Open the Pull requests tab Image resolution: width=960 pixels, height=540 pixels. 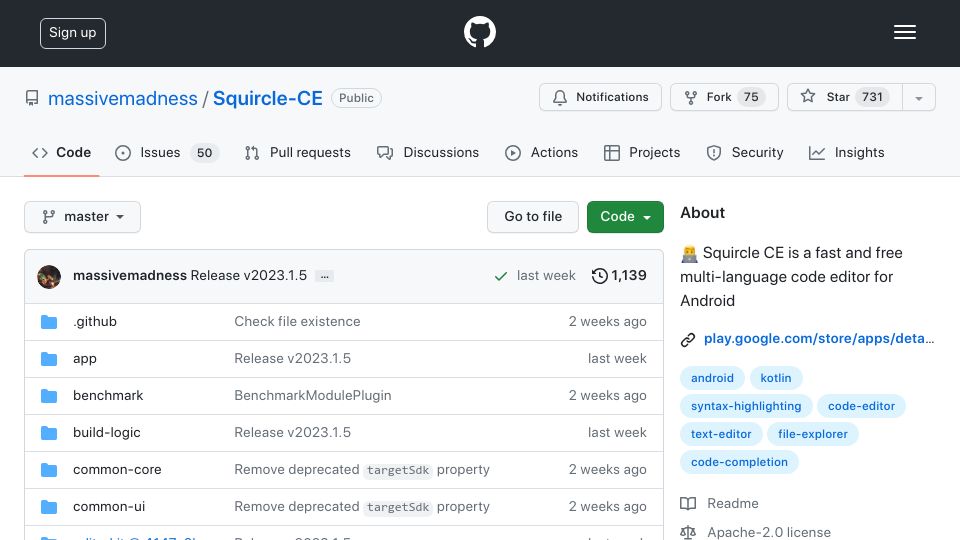point(298,152)
